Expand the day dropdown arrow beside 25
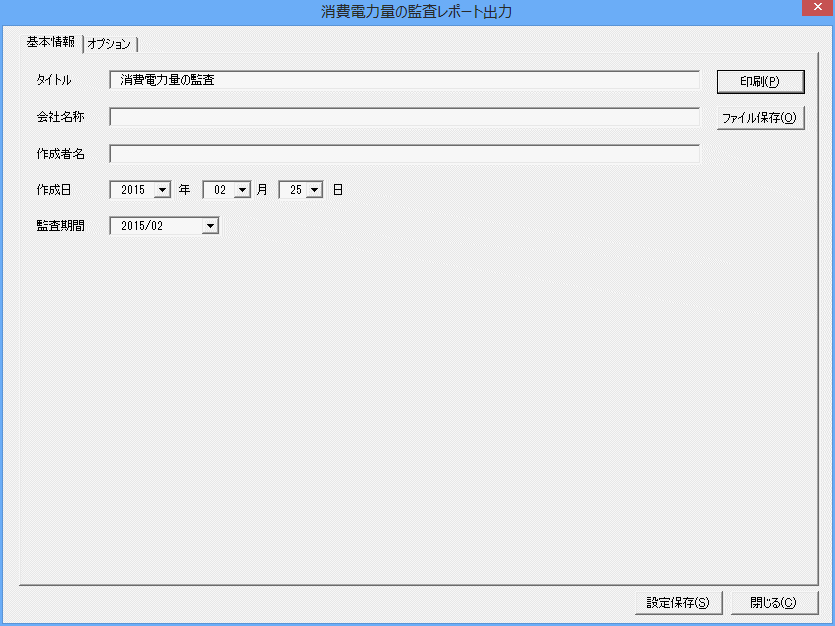Screen dimensions: 835x626 (x=315, y=190)
